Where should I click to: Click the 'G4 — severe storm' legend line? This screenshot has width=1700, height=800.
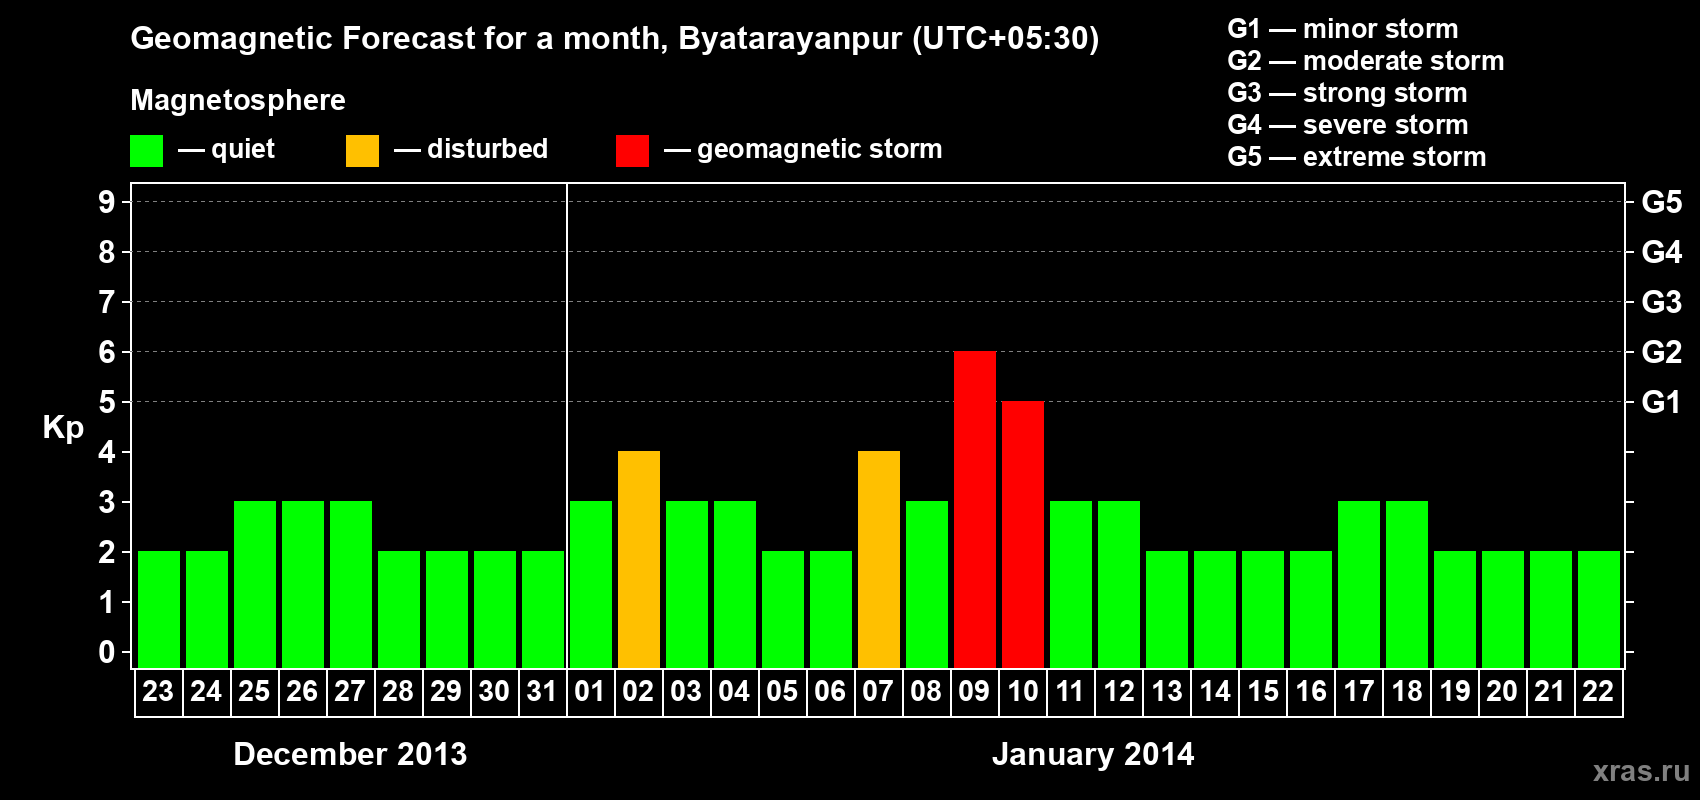pos(1348,125)
